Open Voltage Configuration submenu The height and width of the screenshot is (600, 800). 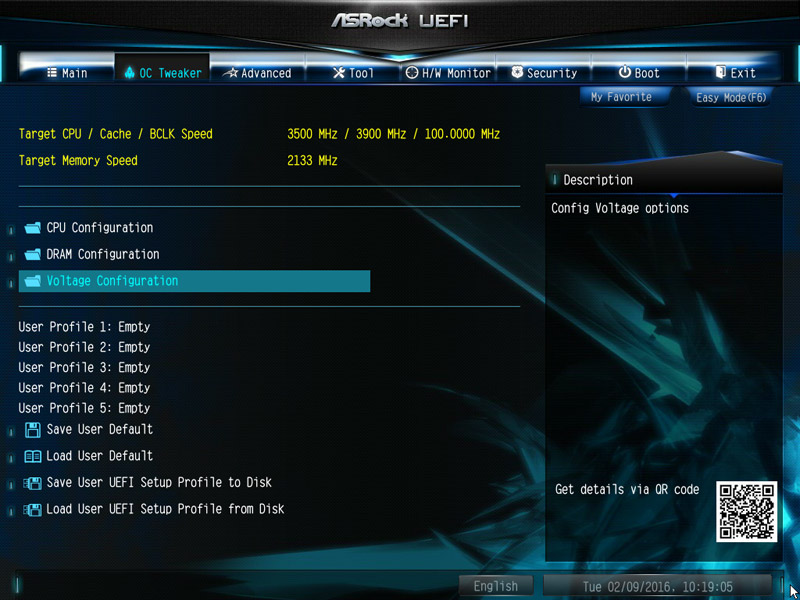point(194,281)
